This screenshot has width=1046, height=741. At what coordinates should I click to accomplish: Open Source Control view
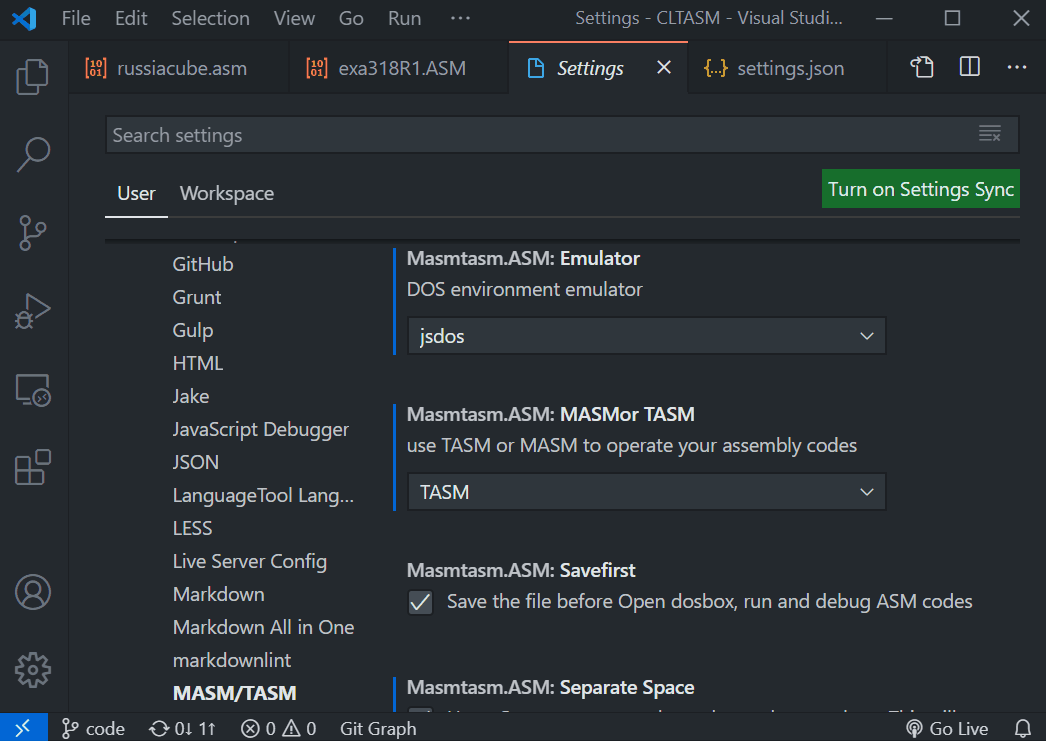coord(32,233)
